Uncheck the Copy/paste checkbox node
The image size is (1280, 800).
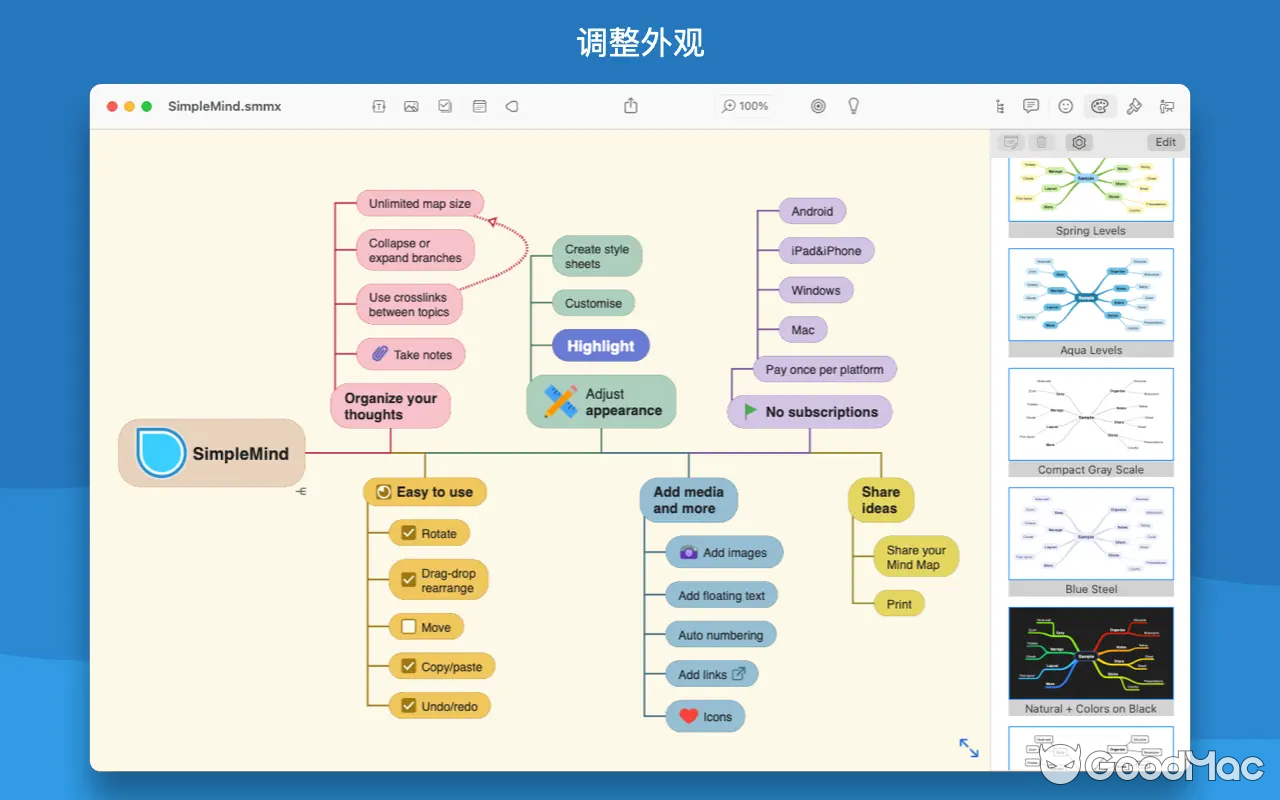(407, 666)
